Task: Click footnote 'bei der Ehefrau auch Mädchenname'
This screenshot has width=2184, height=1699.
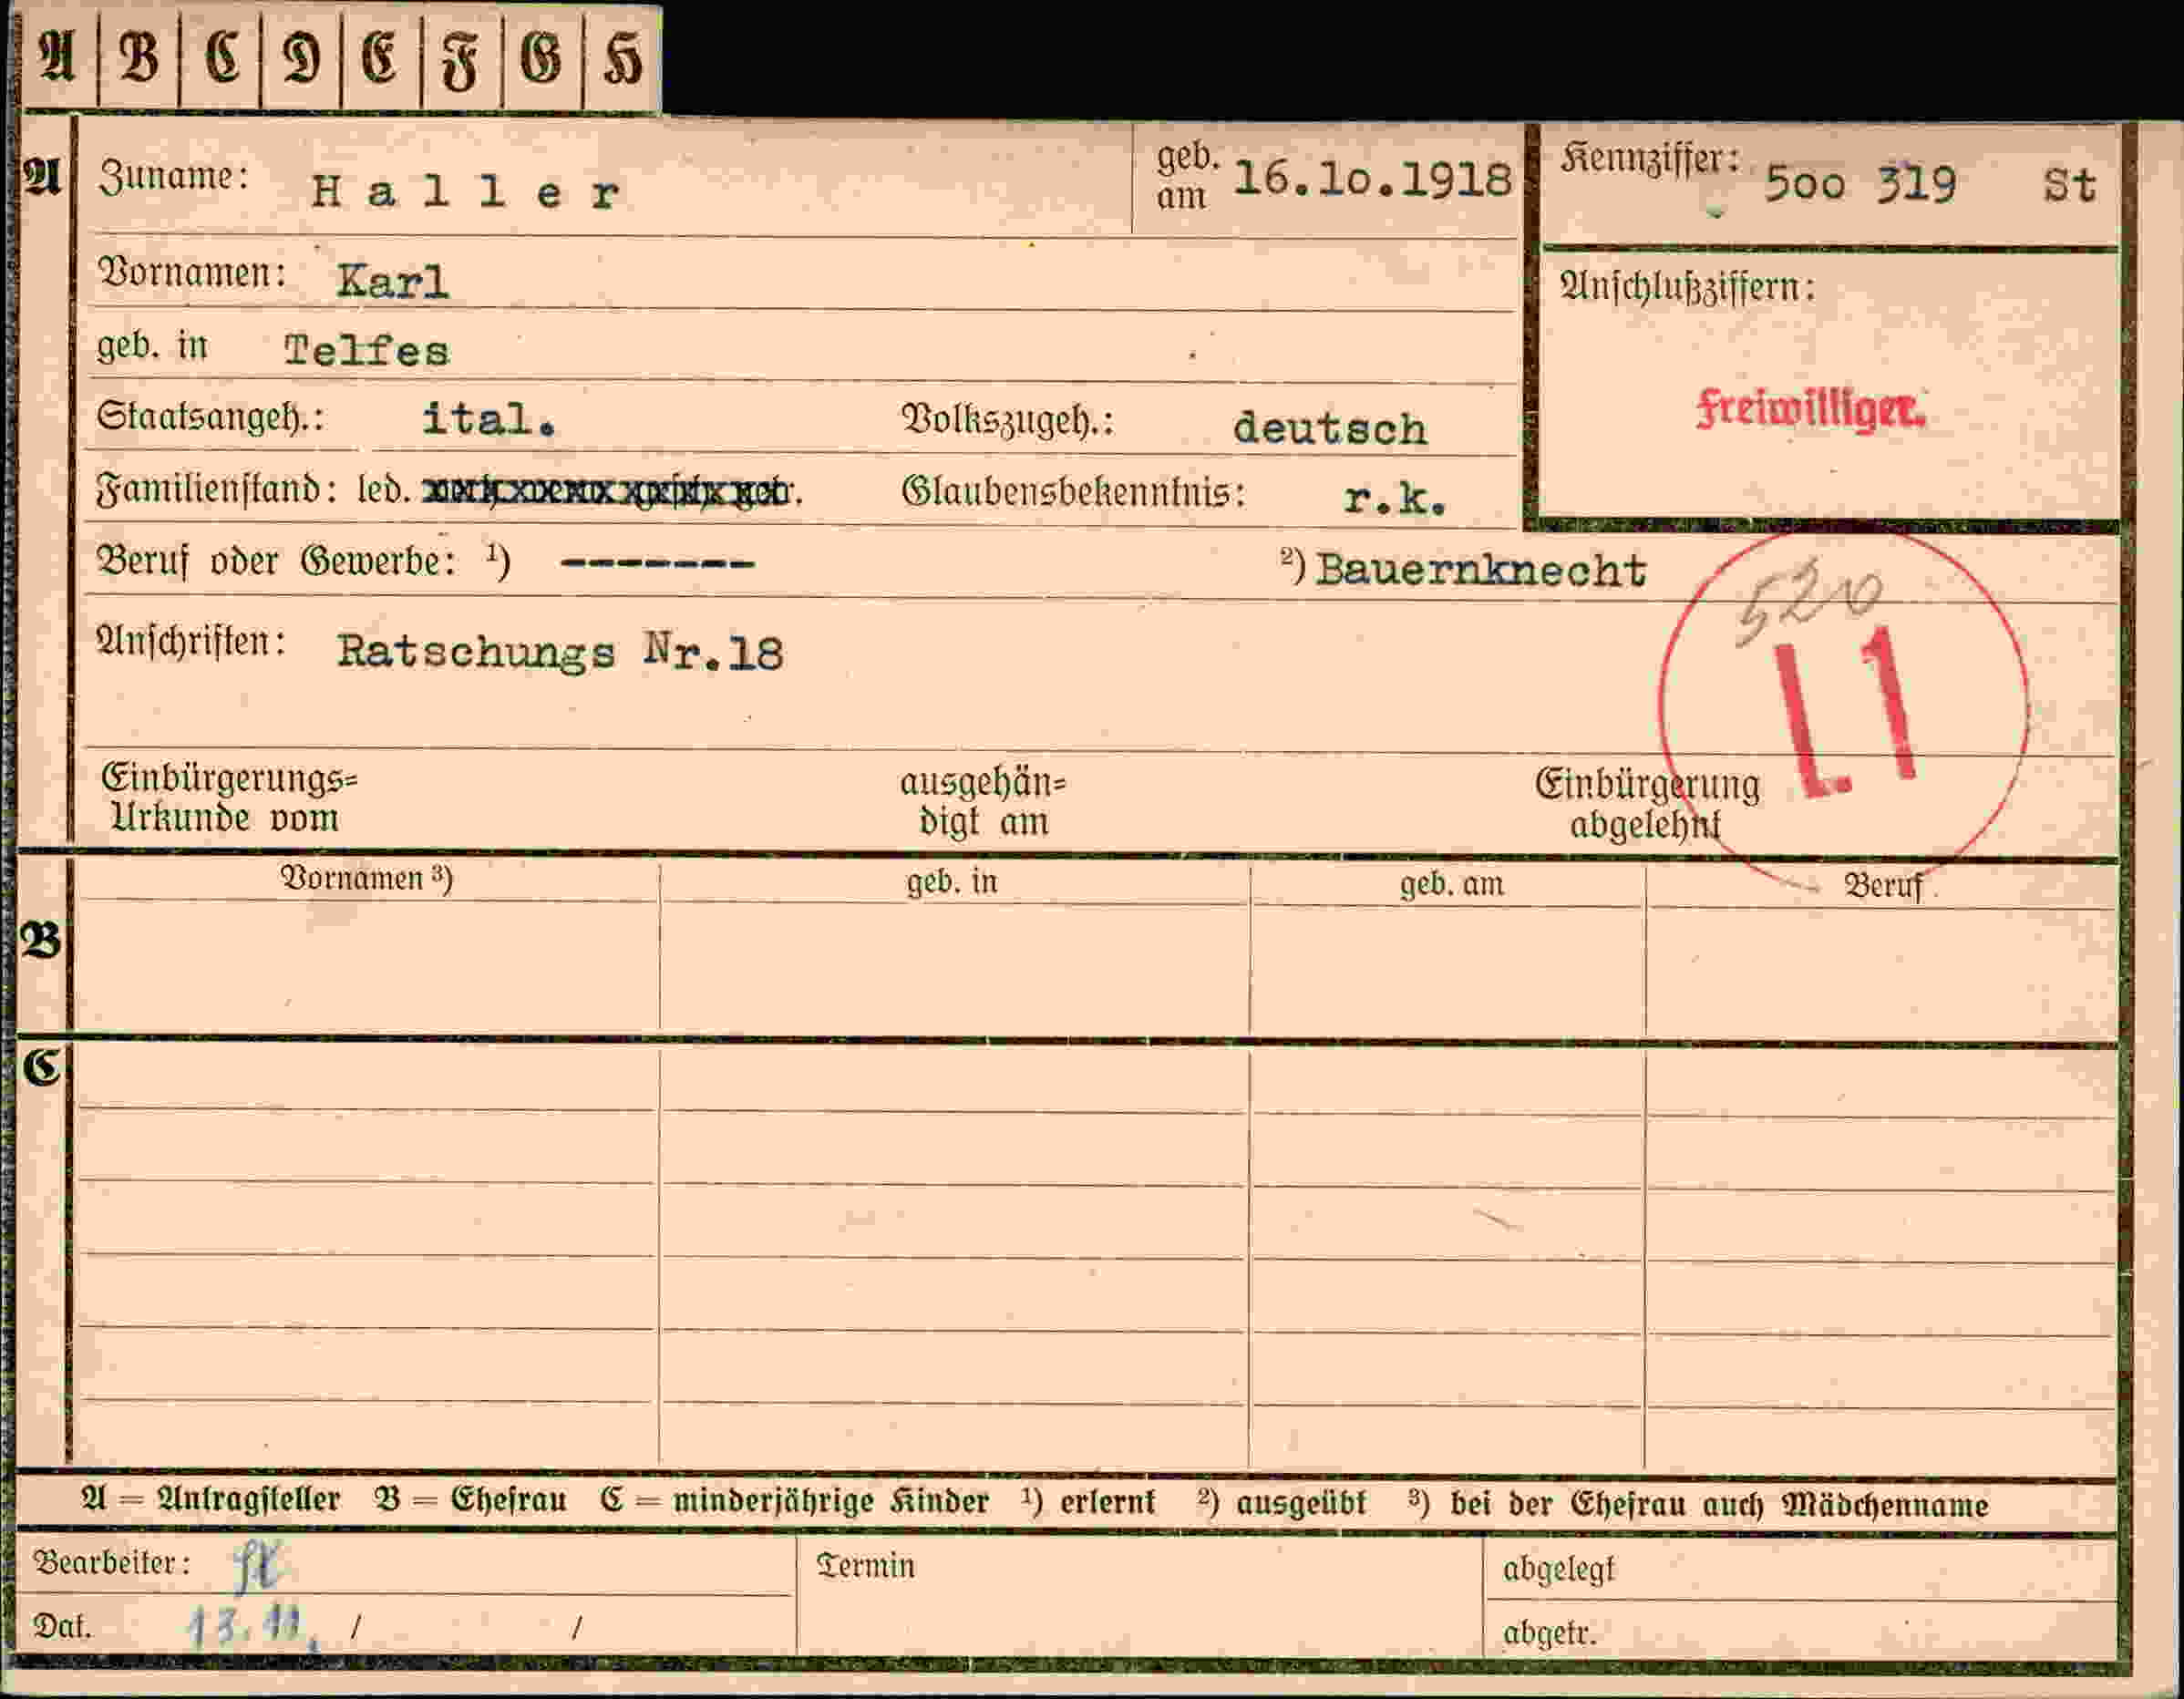Action: point(1719,1504)
